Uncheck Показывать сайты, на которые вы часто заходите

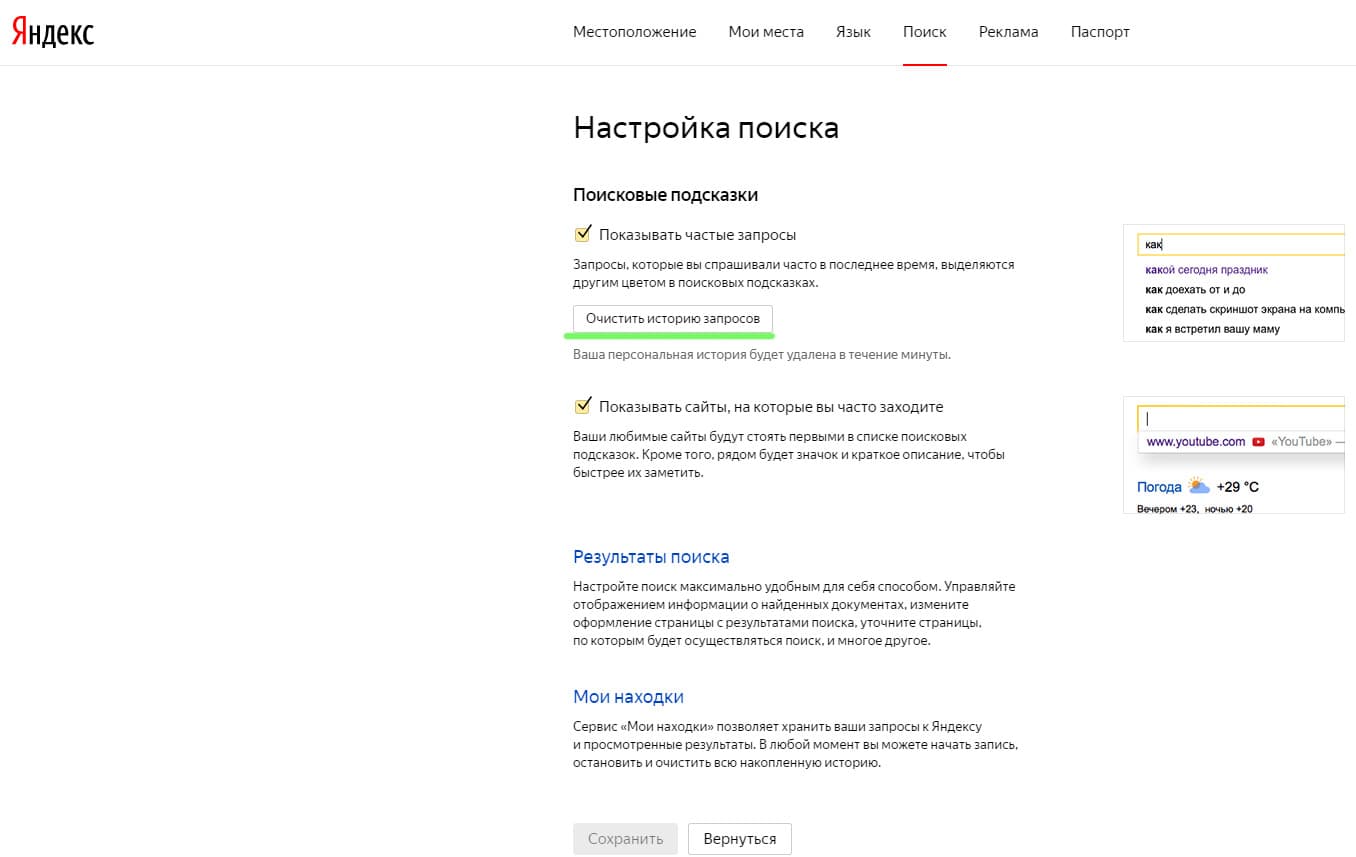(x=582, y=407)
